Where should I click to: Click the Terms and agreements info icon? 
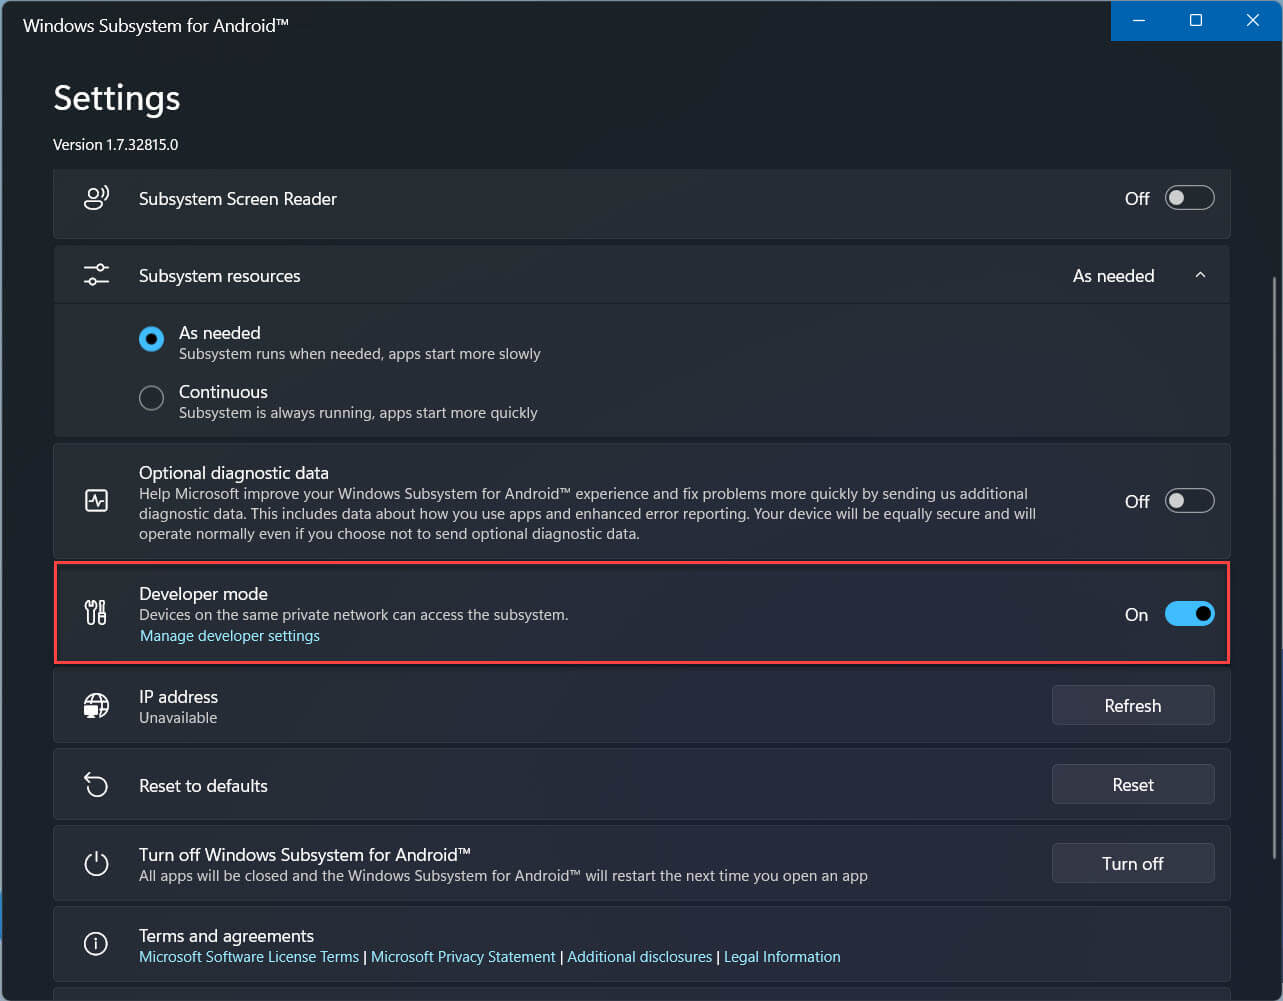[x=96, y=944]
